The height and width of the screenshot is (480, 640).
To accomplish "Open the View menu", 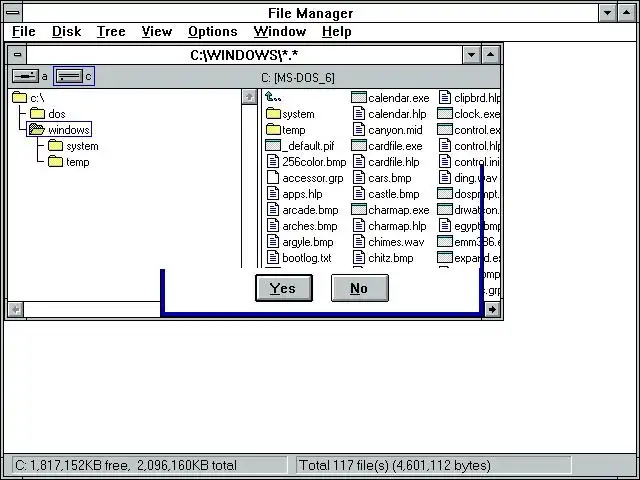I will click(x=157, y=31).
